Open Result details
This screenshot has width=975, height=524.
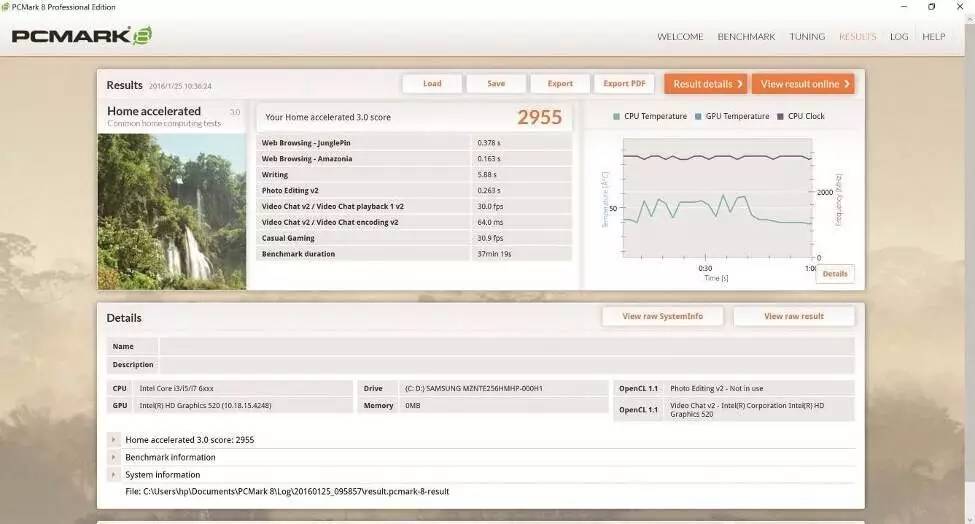[705, 84]
